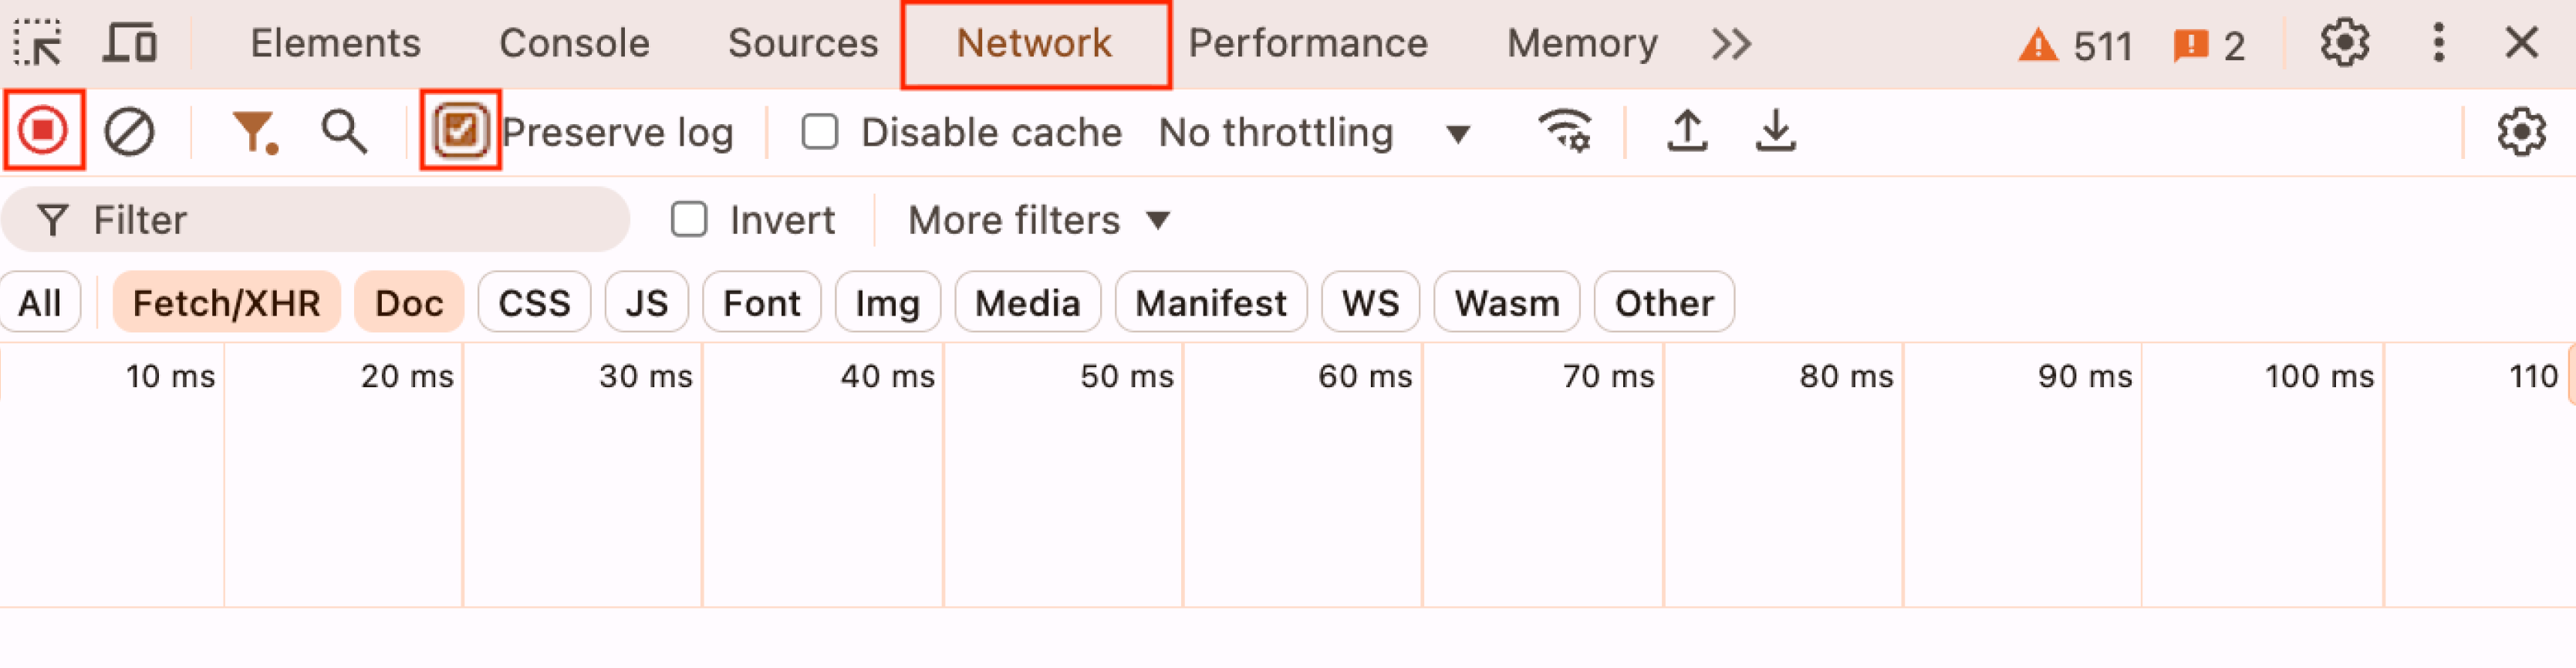
Task: Select the Fetch/XHR filter
Action: (226, 302)
